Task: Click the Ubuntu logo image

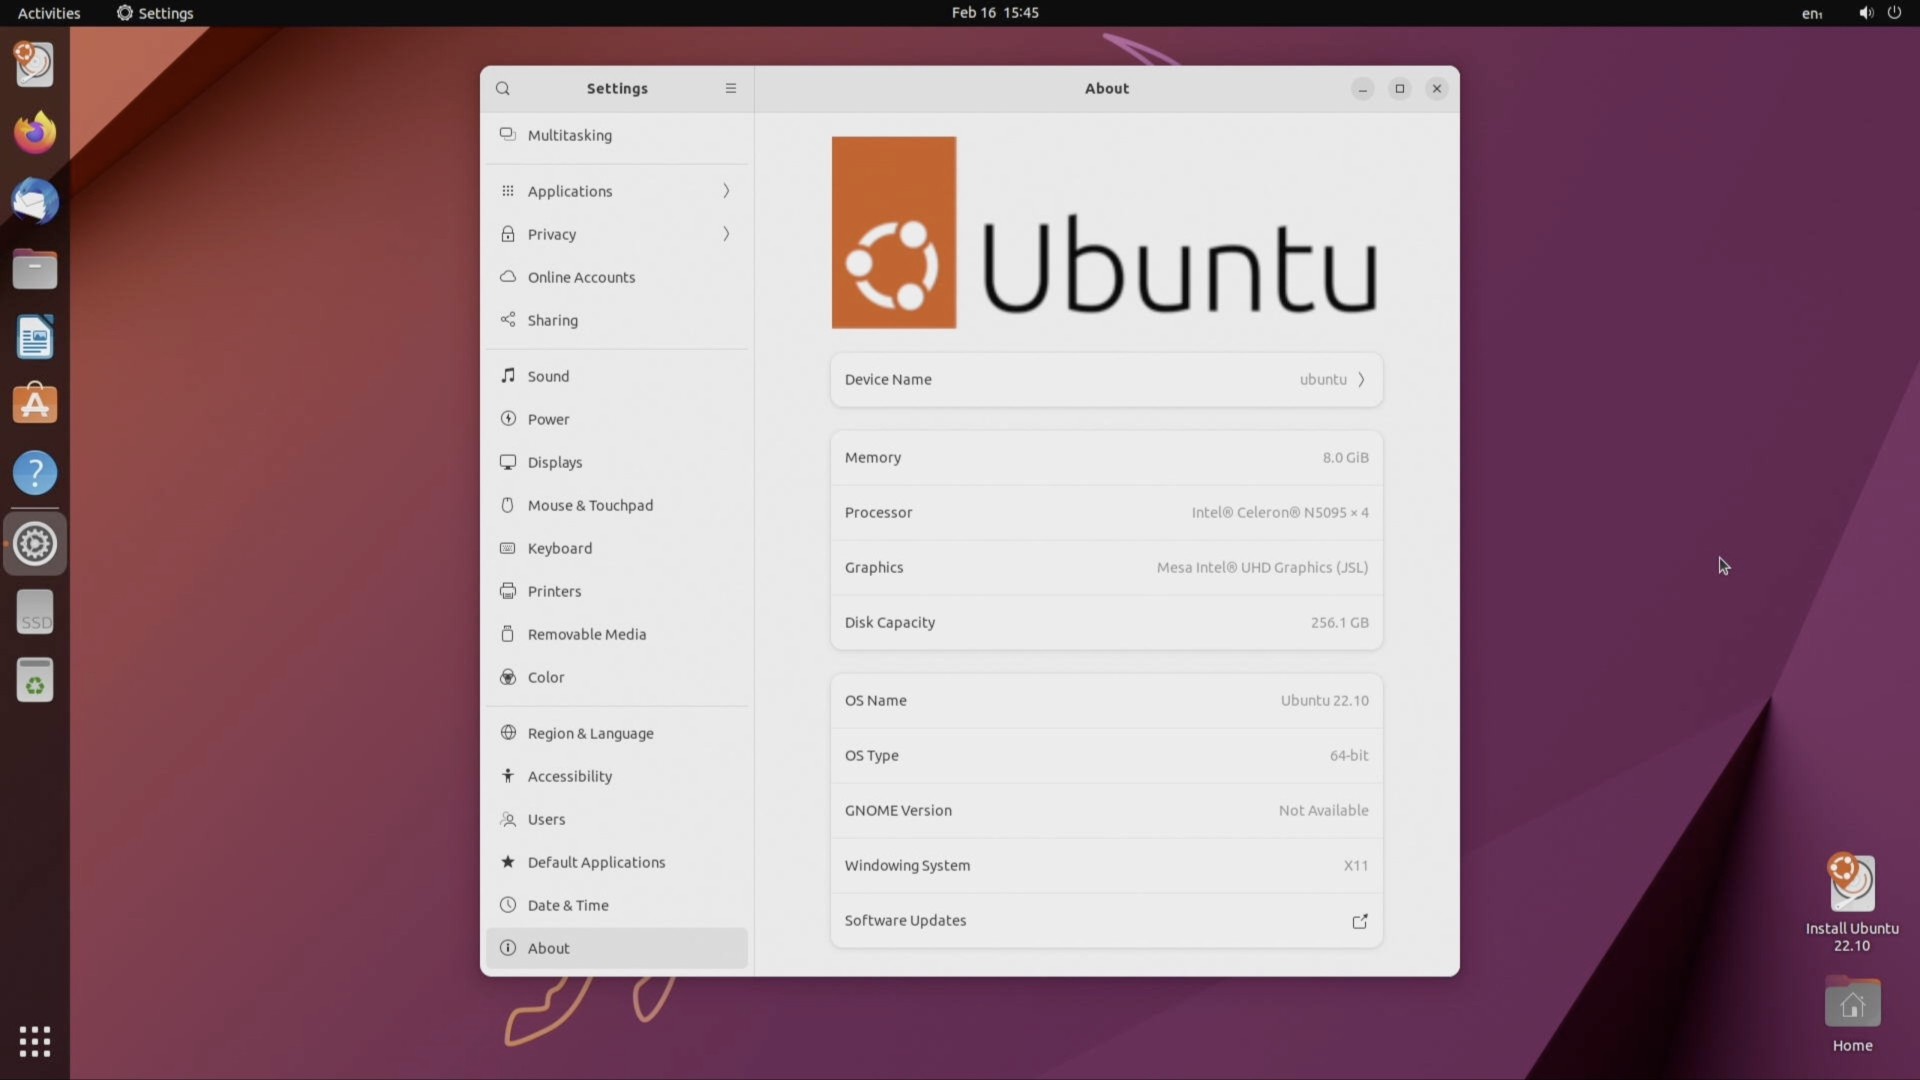Action: 1106,233
